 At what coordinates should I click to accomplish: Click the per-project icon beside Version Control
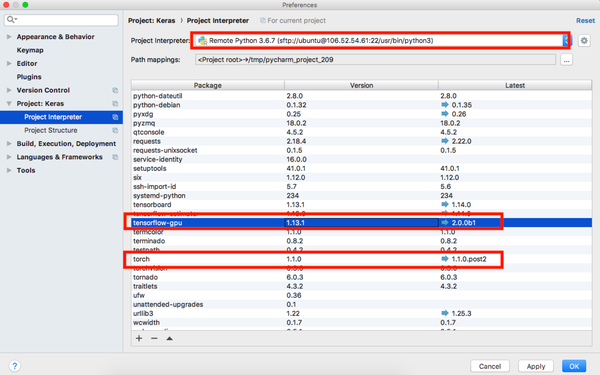click(115, 90)
